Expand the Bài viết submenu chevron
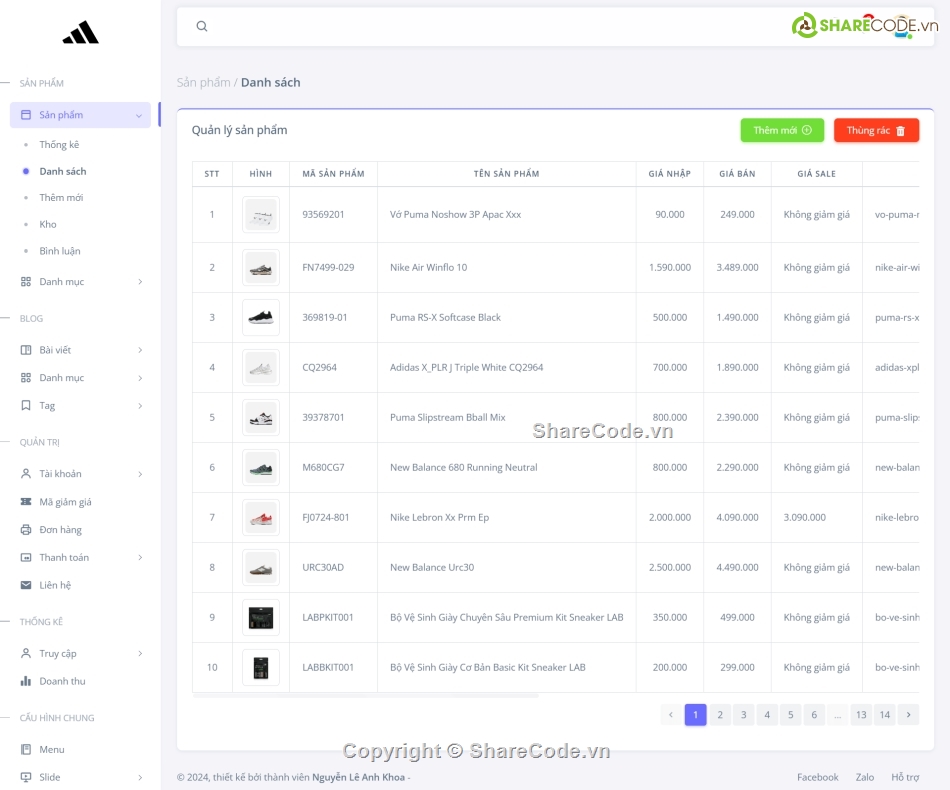The width and height of the screenshot is (950, 790). (x=140, y=350)
